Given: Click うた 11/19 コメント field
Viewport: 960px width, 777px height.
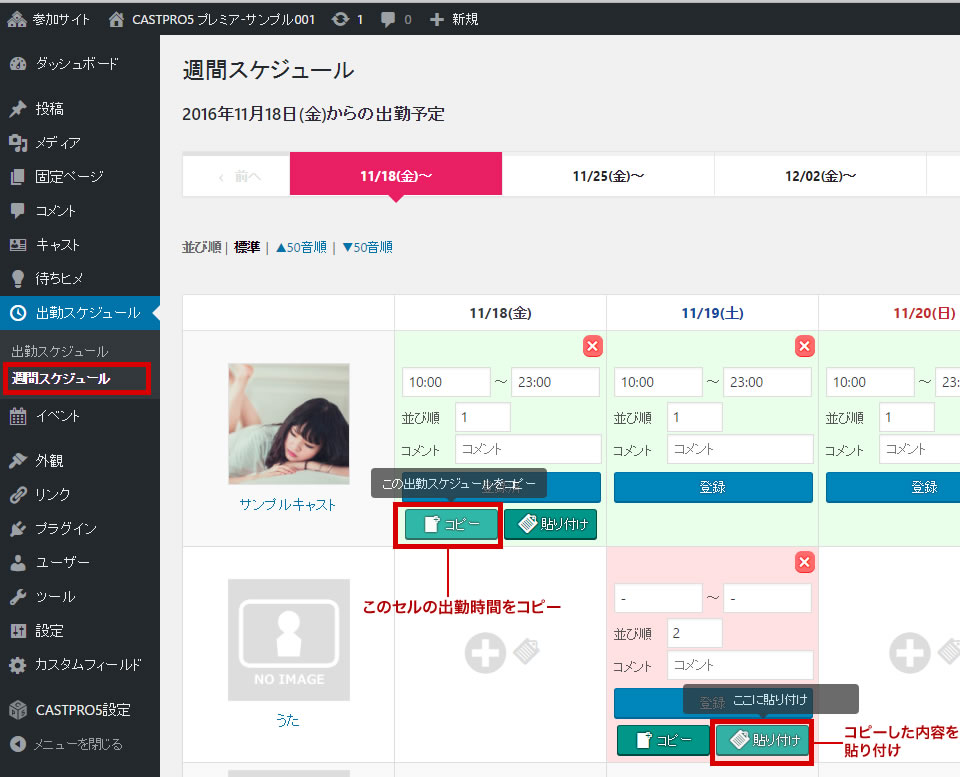Looking at the screenshot, I should [740, 665].
